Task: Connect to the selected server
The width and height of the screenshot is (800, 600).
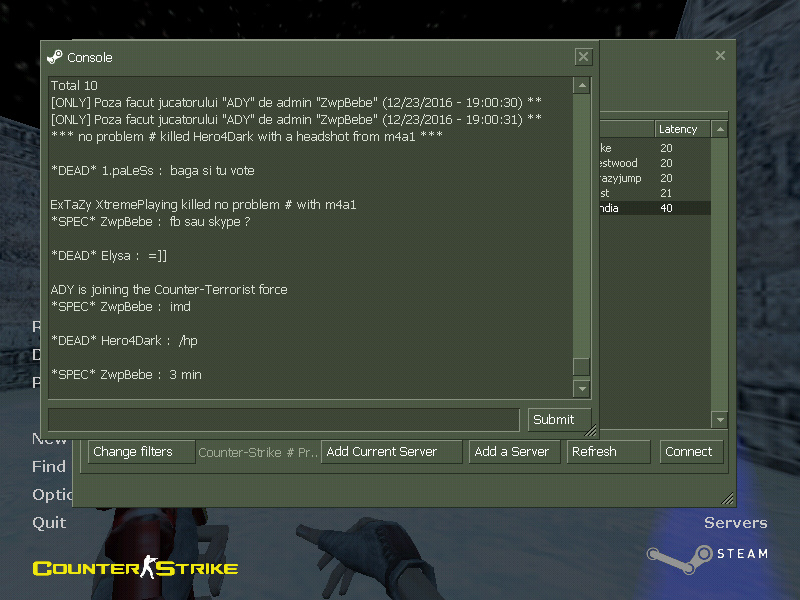Action: click(x=689, y=452)
